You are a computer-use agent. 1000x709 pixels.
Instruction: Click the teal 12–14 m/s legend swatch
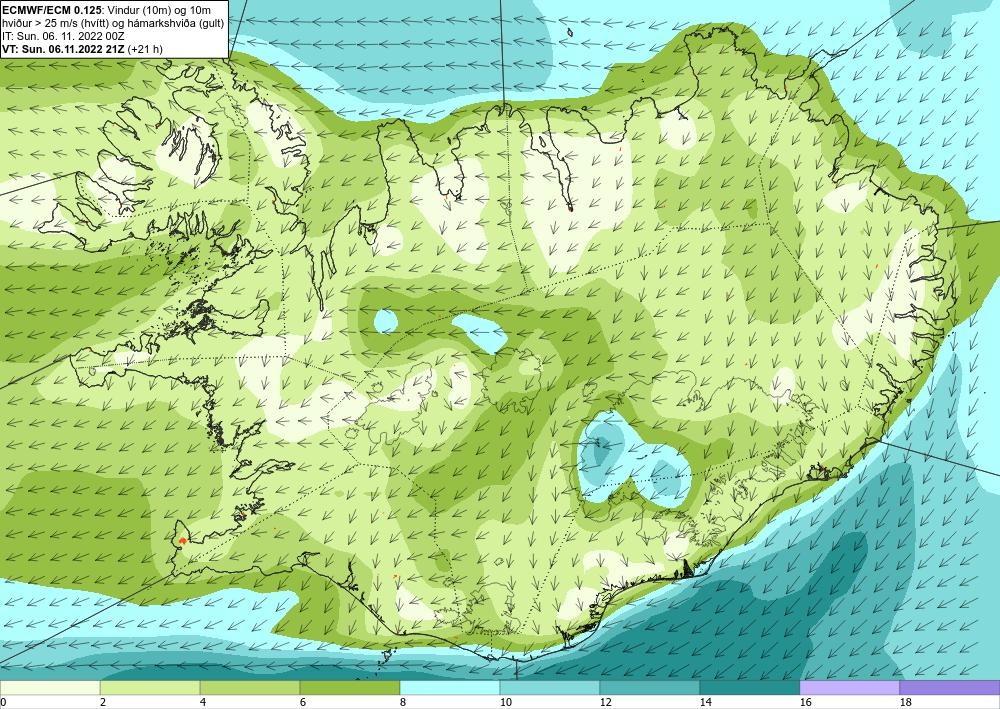(650, 688)
